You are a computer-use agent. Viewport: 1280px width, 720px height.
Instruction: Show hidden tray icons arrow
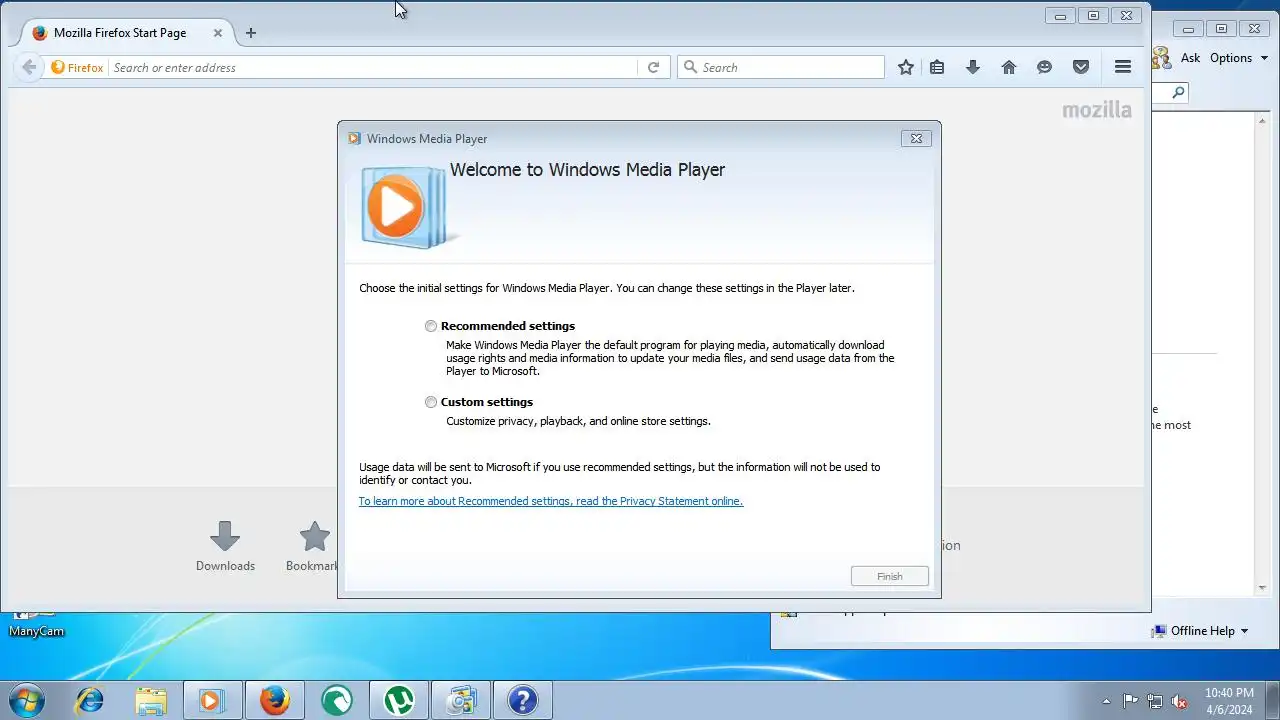(x=1106, y=701)
